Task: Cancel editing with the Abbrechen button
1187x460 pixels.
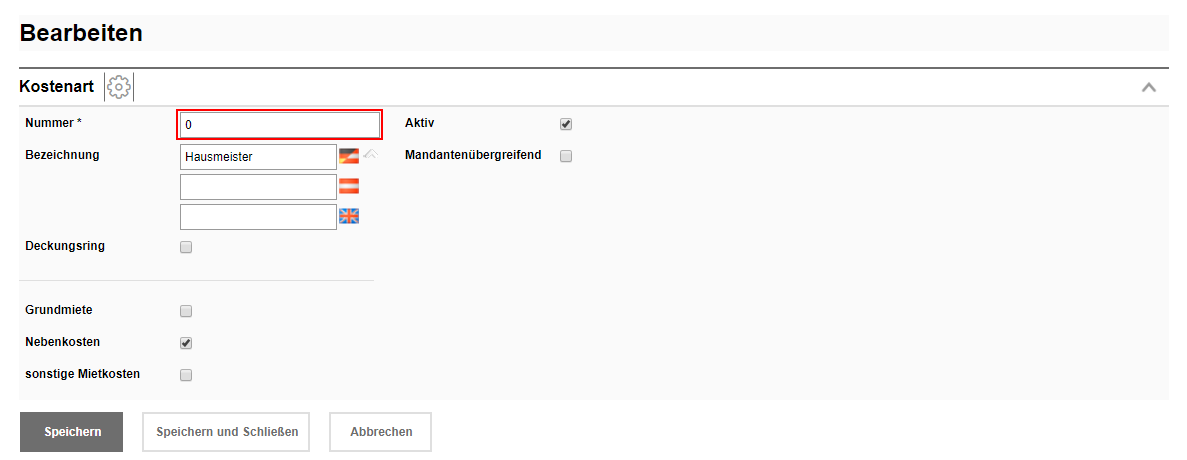Action: (380, 432)
